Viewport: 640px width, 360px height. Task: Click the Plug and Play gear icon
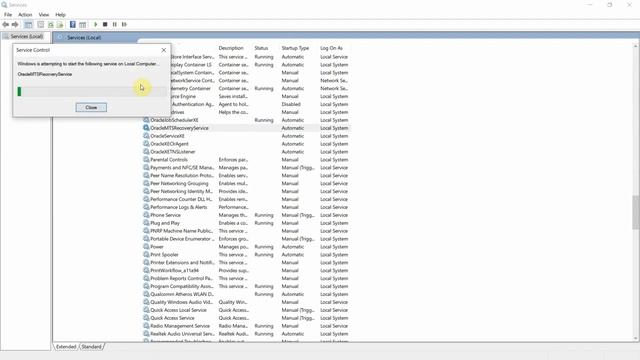[x=146, y=223]
